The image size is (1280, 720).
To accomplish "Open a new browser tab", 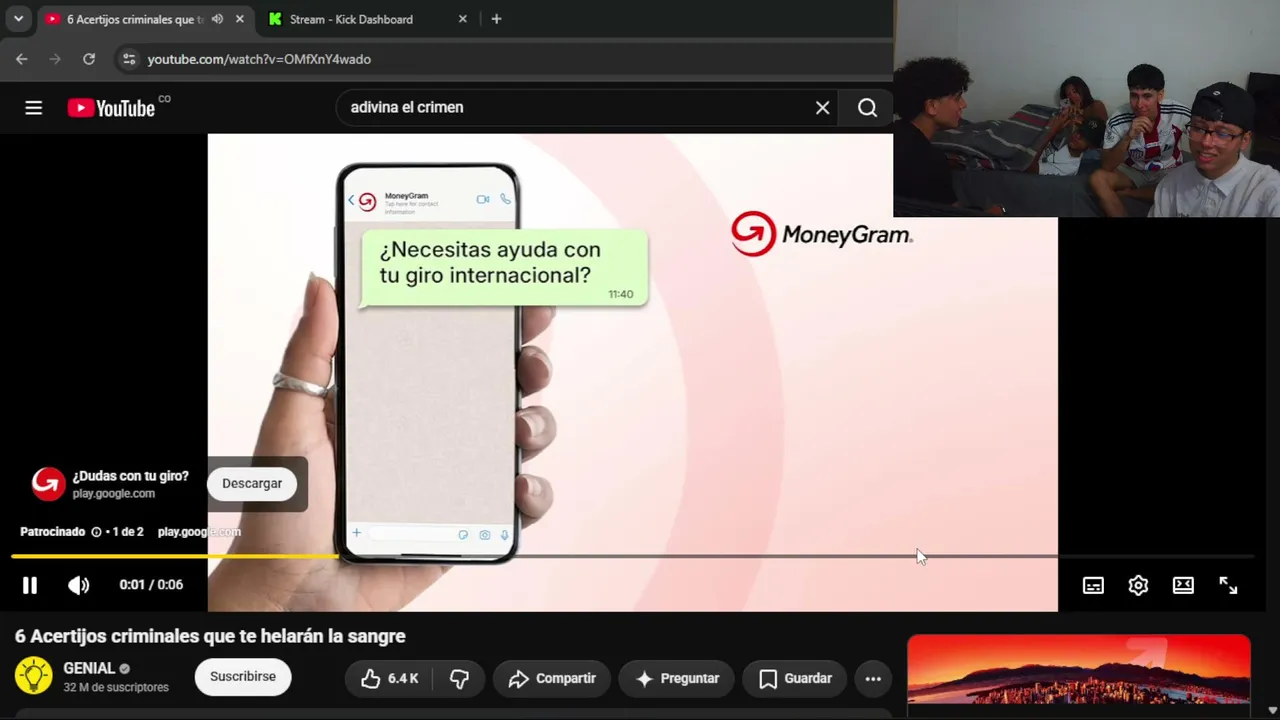I will [496, 19].
